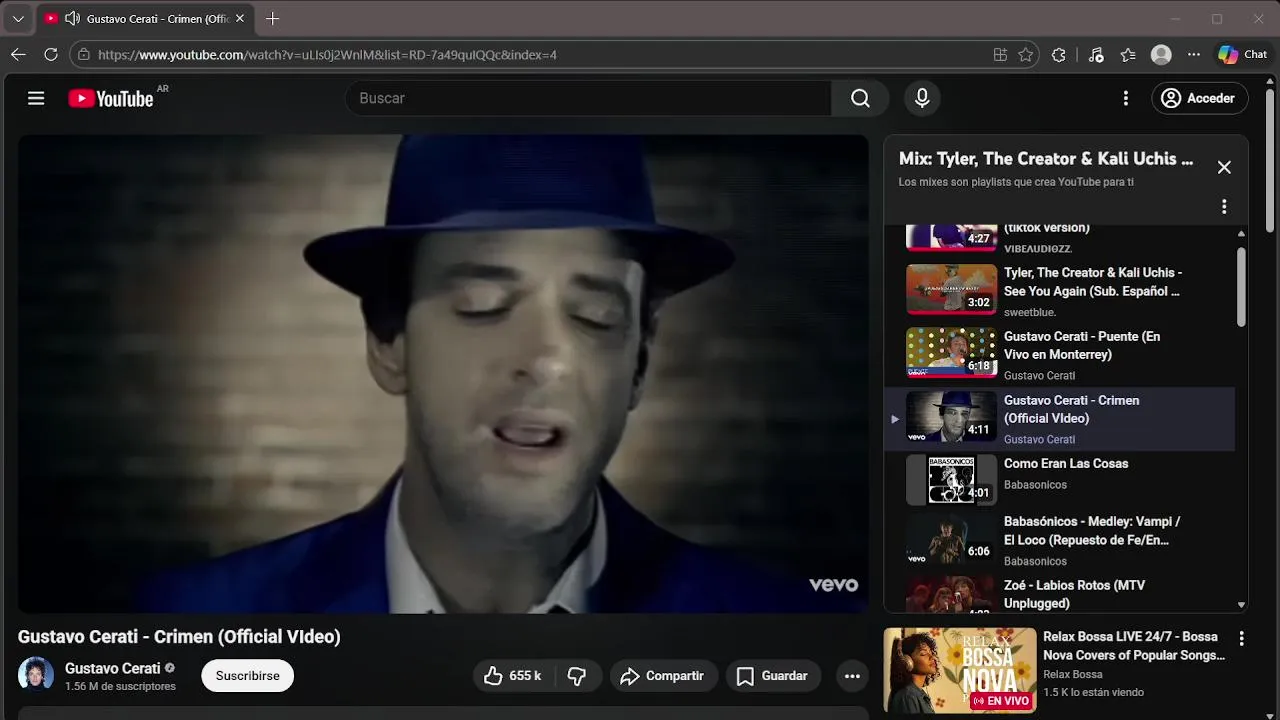Open Relax Bossa LIVE 24/7 thumbnail

point(960,670)
